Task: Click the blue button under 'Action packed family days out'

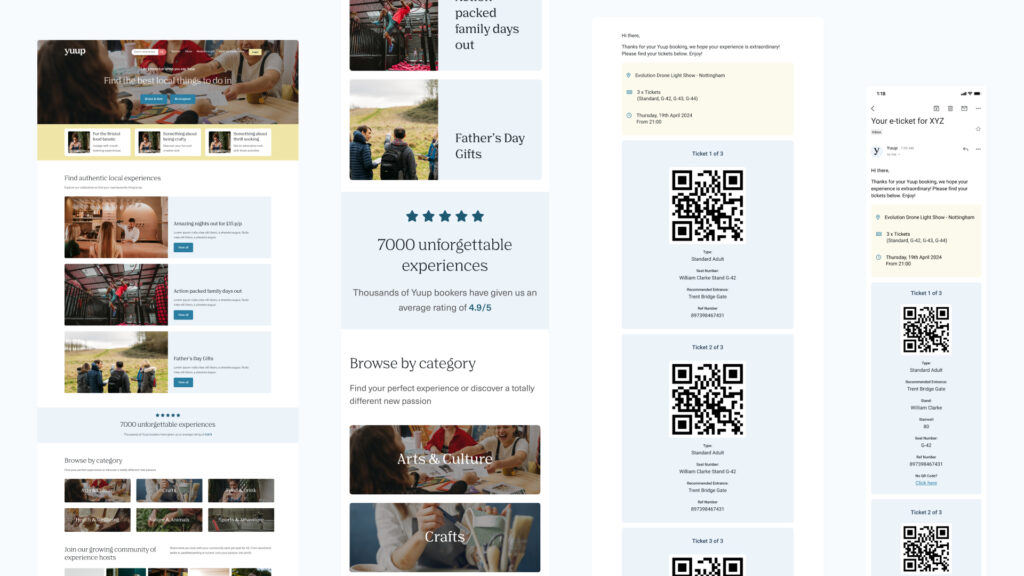Action: point(183,315)
